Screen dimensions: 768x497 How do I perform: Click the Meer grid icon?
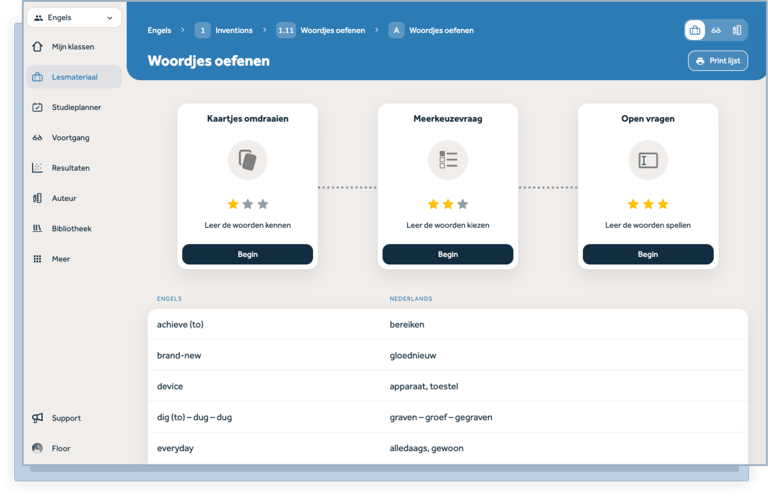pos(38,259)
